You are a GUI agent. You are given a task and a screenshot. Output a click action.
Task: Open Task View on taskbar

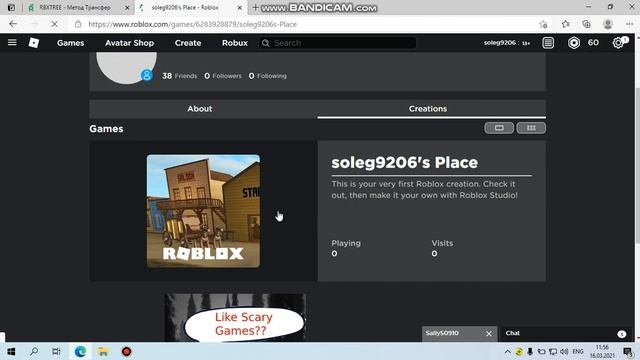click(x=56, y=351)
